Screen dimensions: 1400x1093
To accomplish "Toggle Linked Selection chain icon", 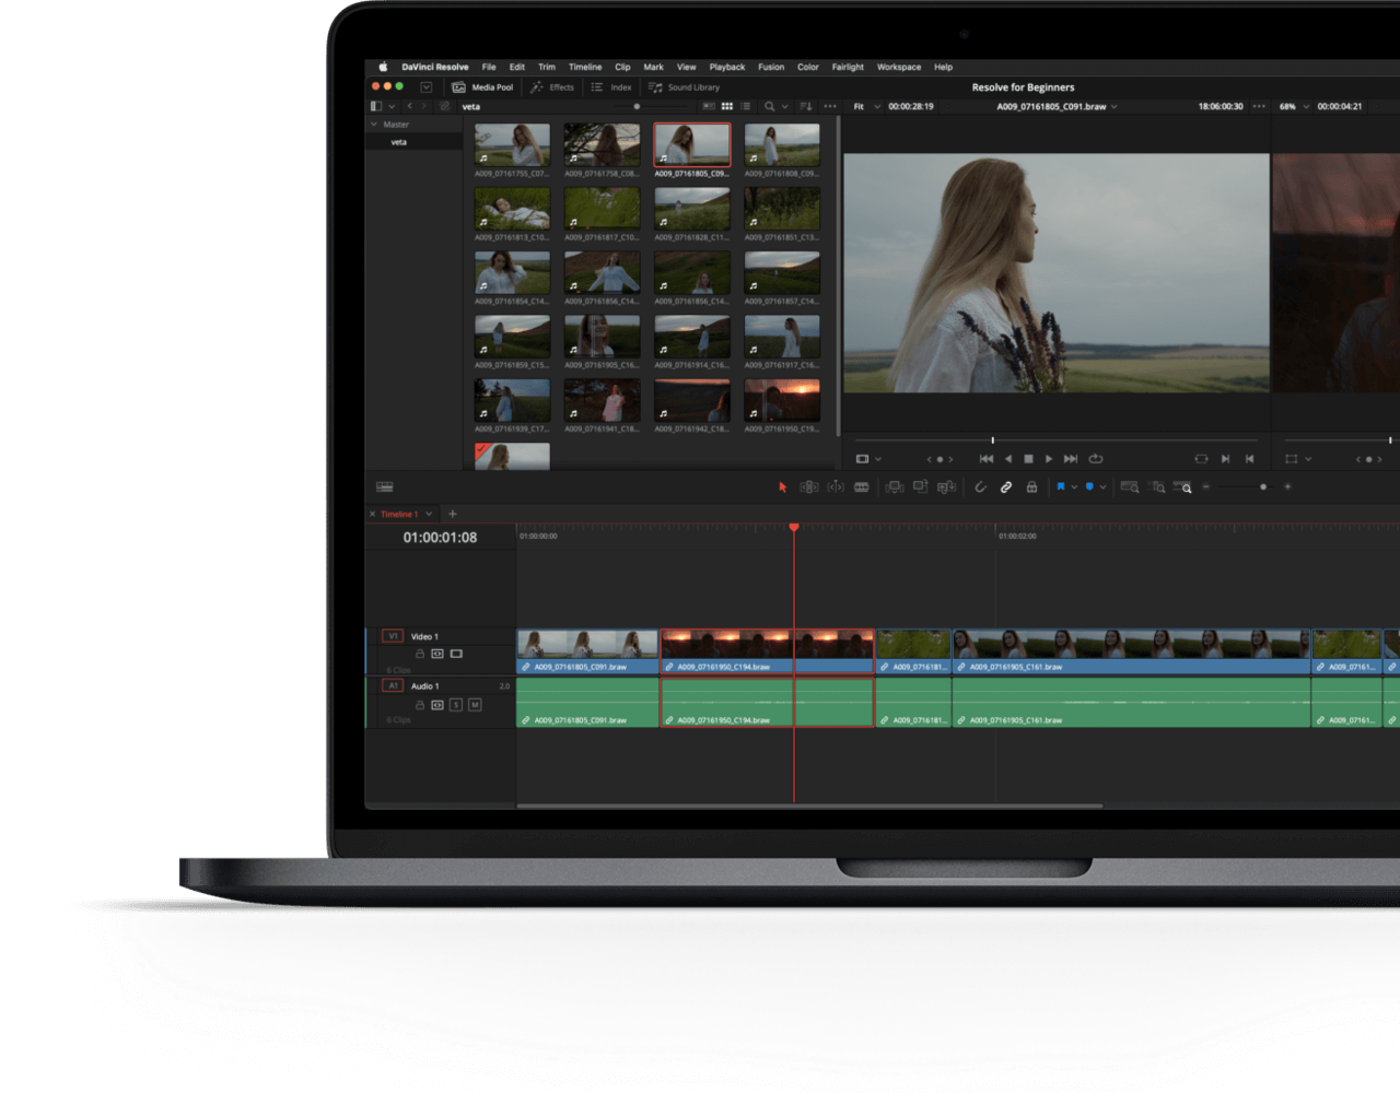I will tap(1006, 487).
